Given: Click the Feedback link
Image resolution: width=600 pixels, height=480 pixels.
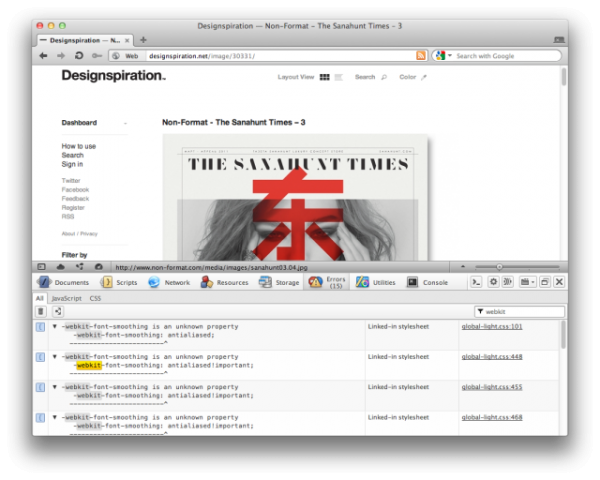Looking at the screenshot, I should tap(75, 199).
